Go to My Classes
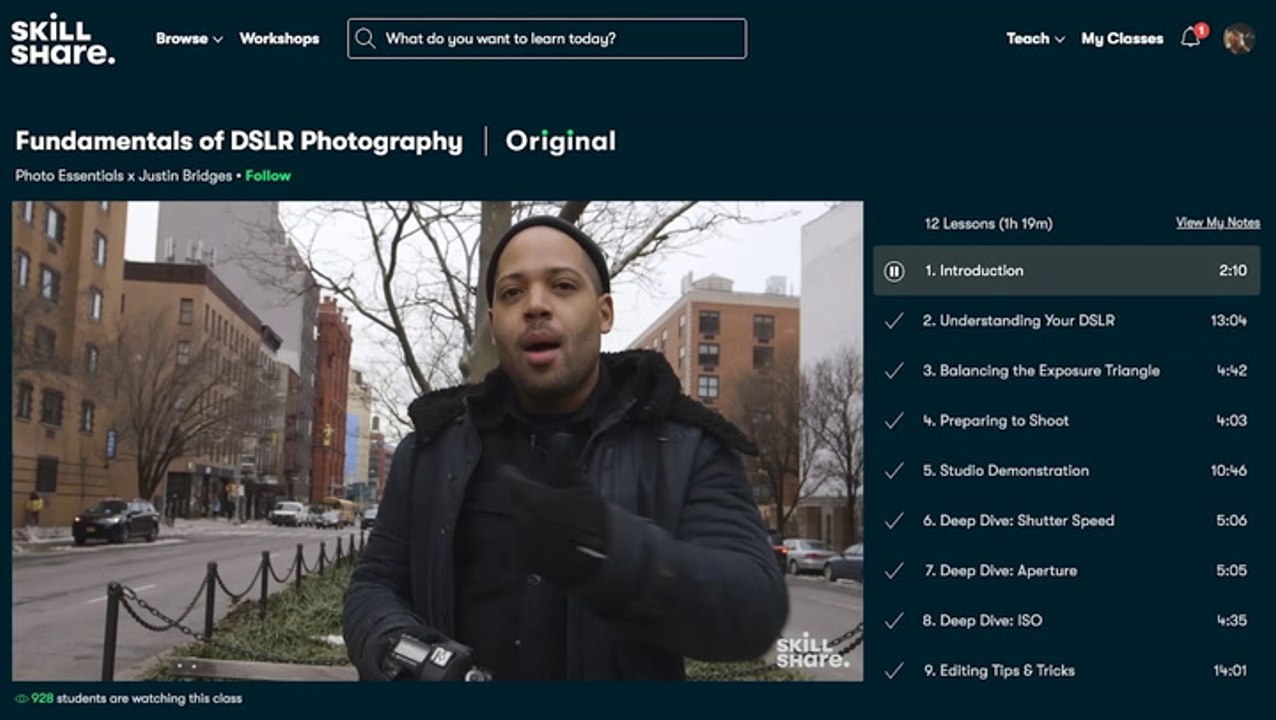The height and width of the screenshot is (720, 1276). pyautogui.click(x=1122, y=39)
